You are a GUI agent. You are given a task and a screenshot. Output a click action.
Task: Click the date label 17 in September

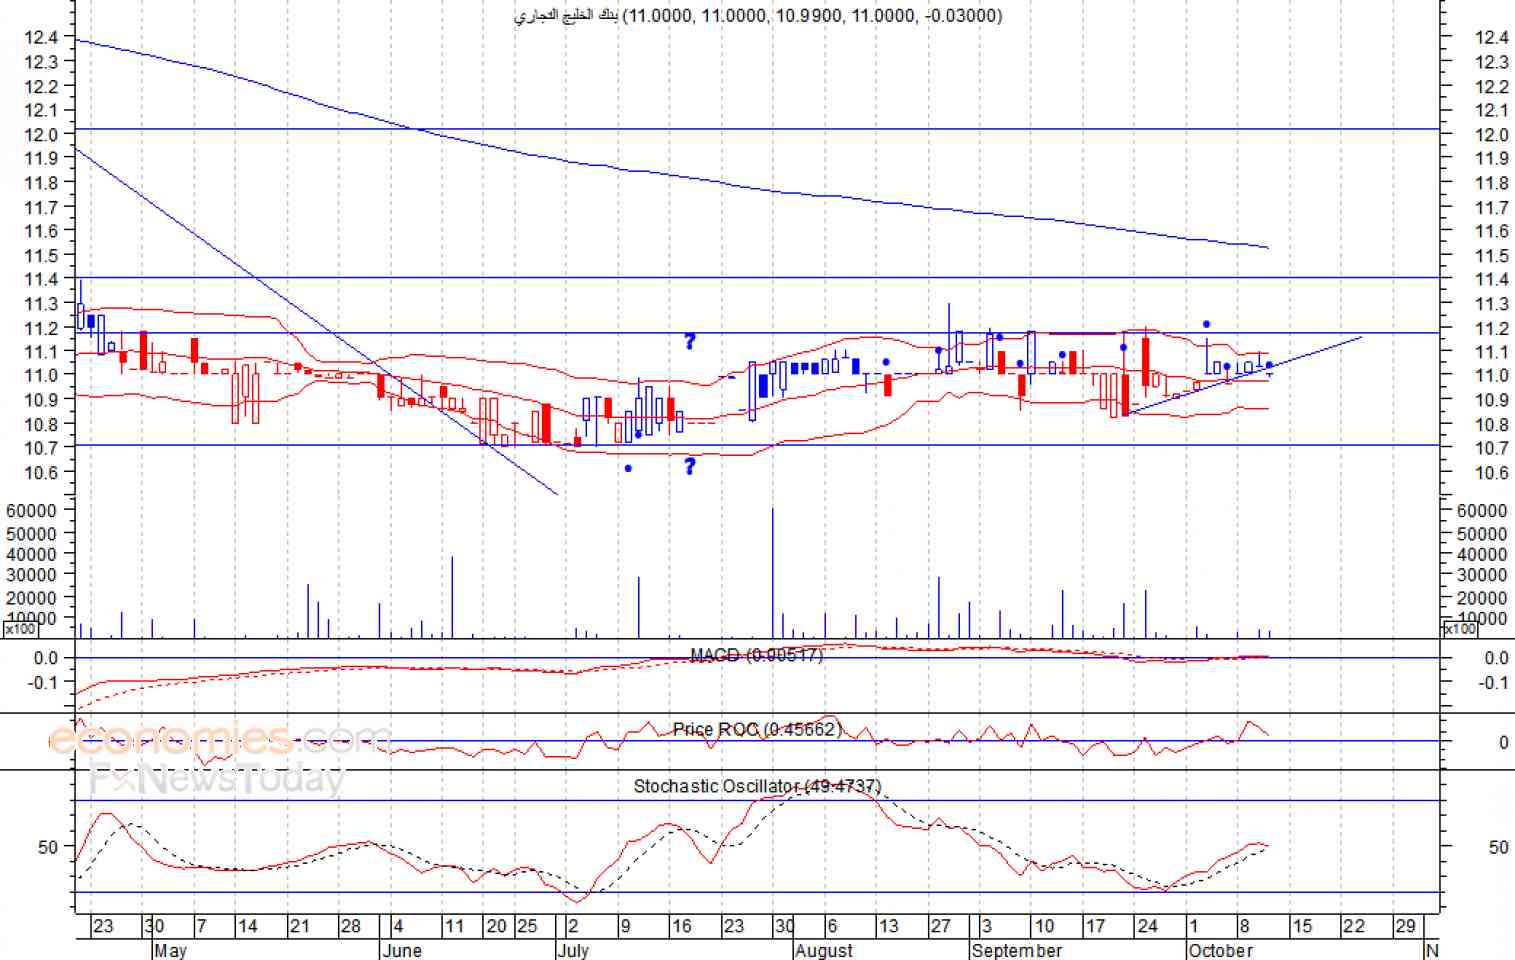coord(1095,926)
